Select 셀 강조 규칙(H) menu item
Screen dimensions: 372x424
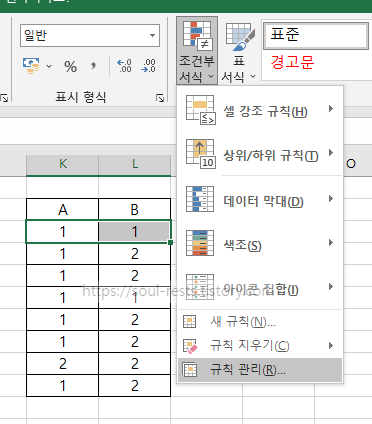(260, 110)
